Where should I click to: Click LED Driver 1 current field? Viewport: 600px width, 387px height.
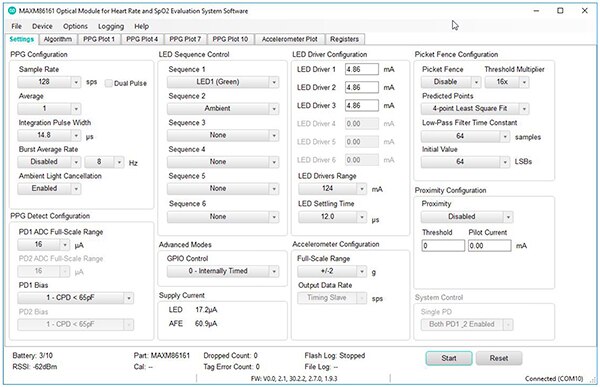coord(362,69)
